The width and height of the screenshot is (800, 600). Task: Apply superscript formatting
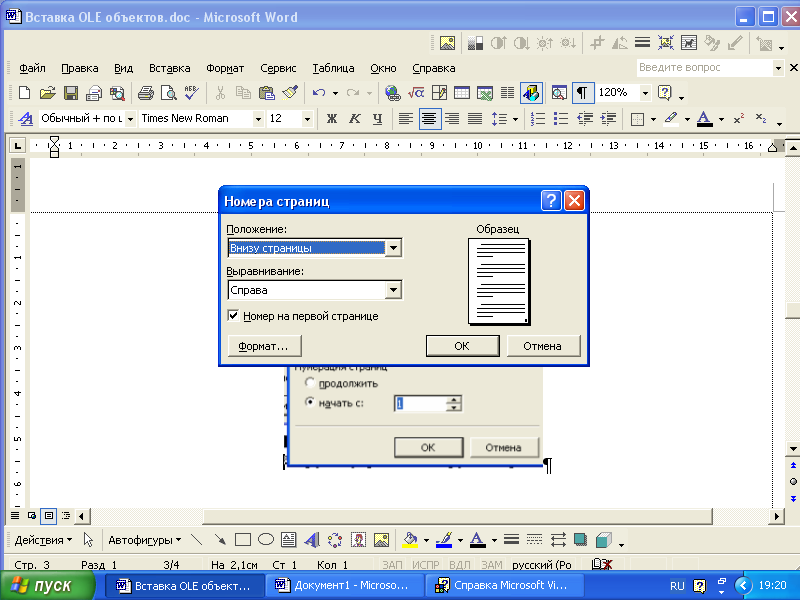(738, 119)
